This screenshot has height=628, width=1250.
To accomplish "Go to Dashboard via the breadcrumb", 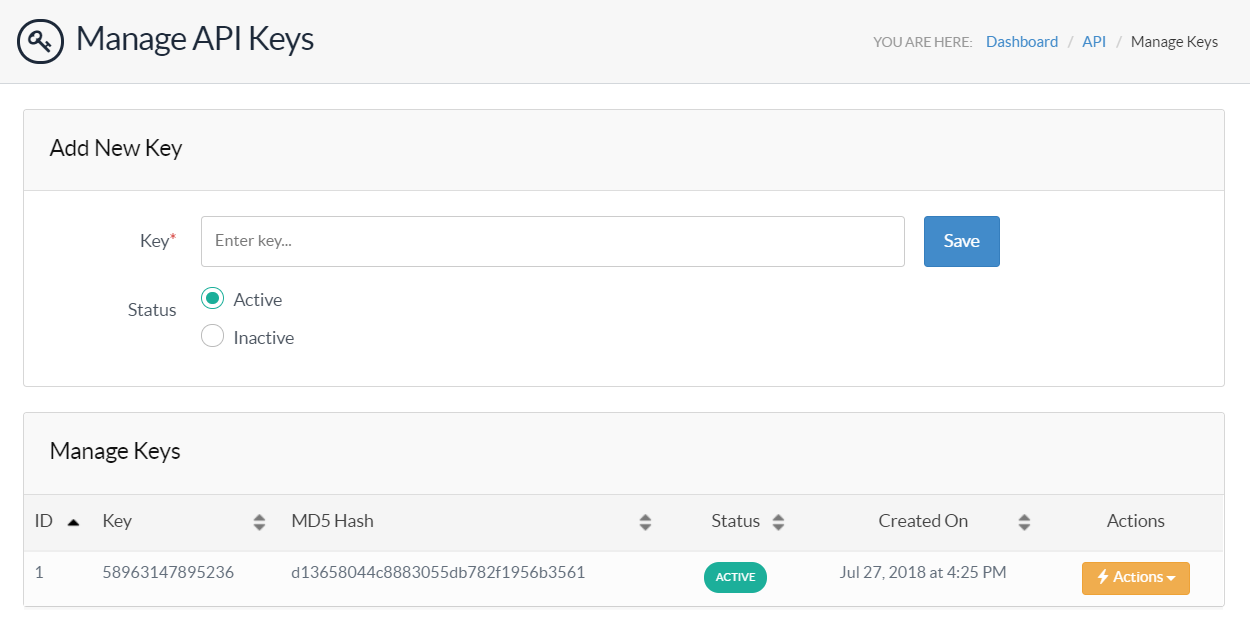I will coord(1021,42).
